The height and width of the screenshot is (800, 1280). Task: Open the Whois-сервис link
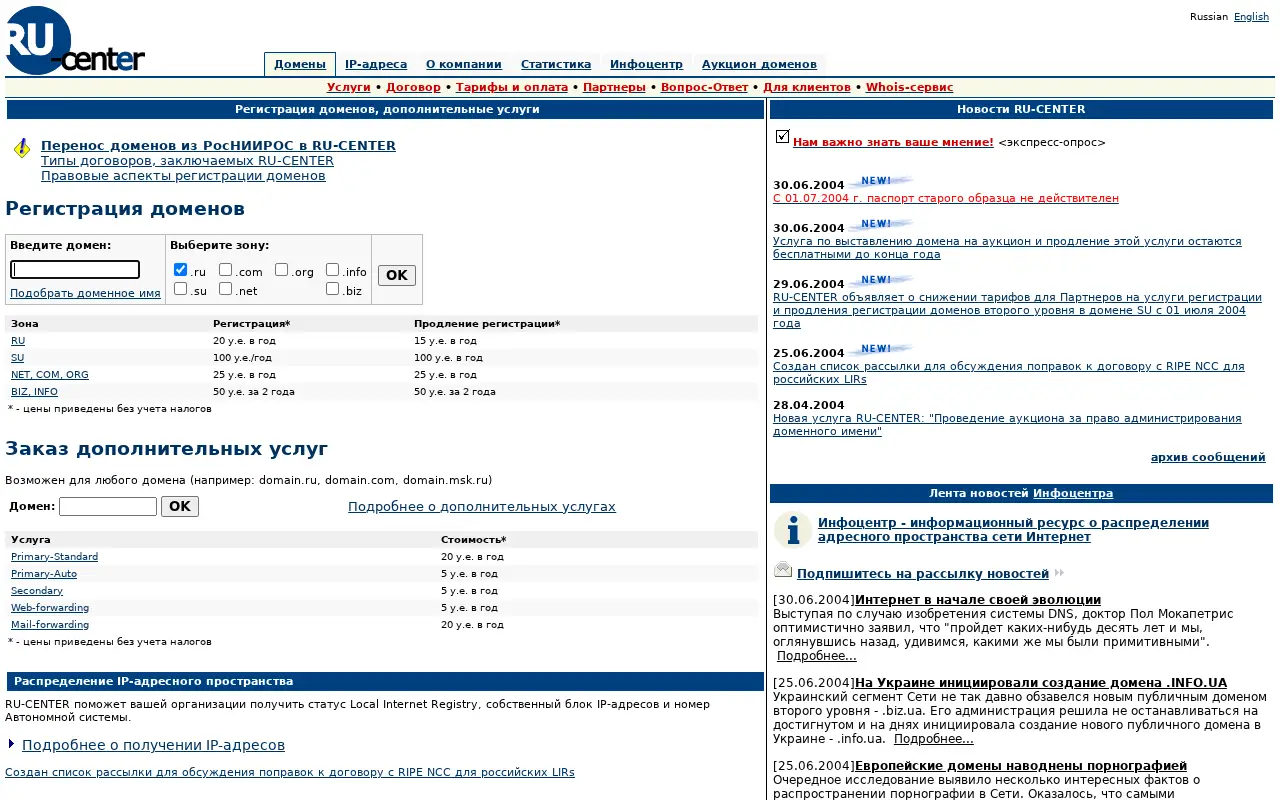(x=910, y=87)
